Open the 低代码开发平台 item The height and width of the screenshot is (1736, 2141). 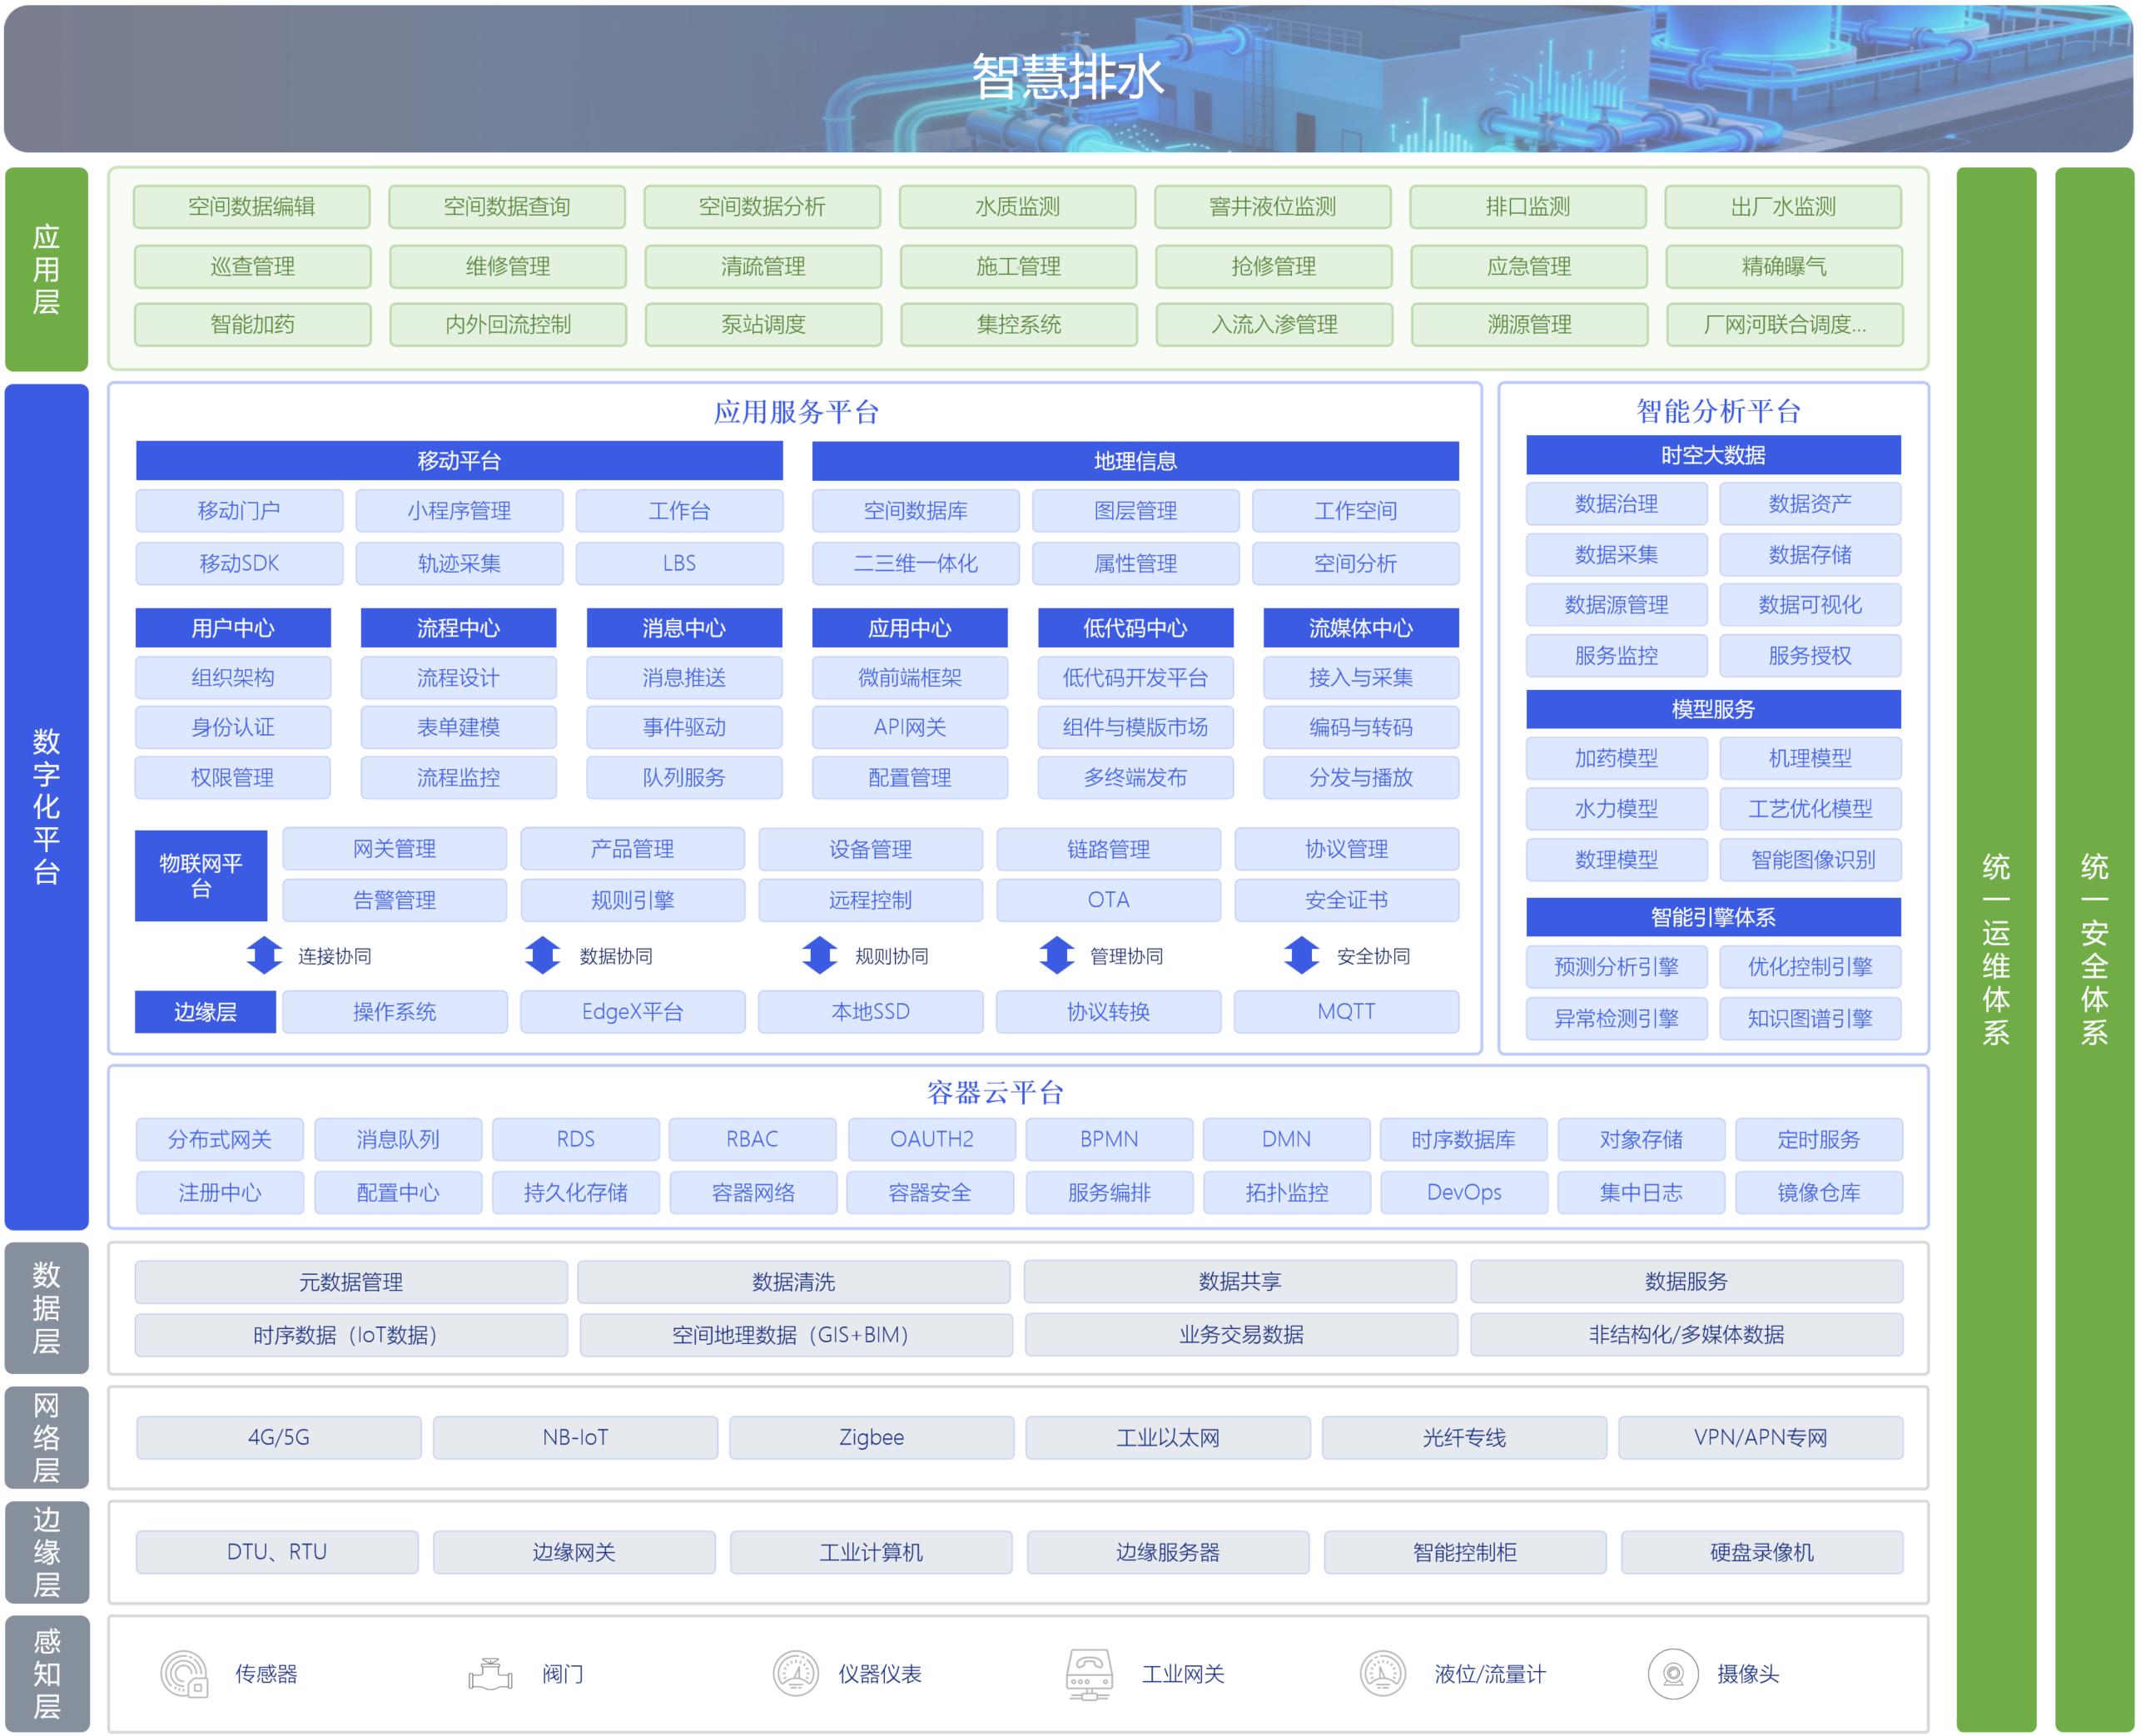point(1135,678)
